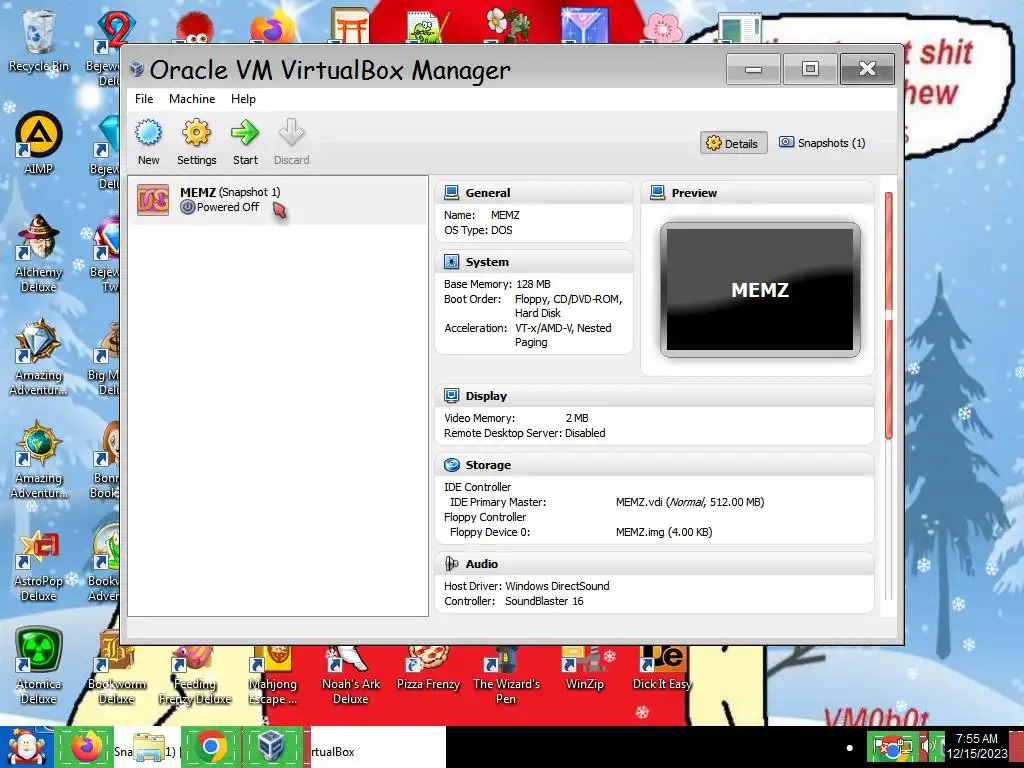
Task: Click the Audio section speaker icon
Action: point(451,564)
